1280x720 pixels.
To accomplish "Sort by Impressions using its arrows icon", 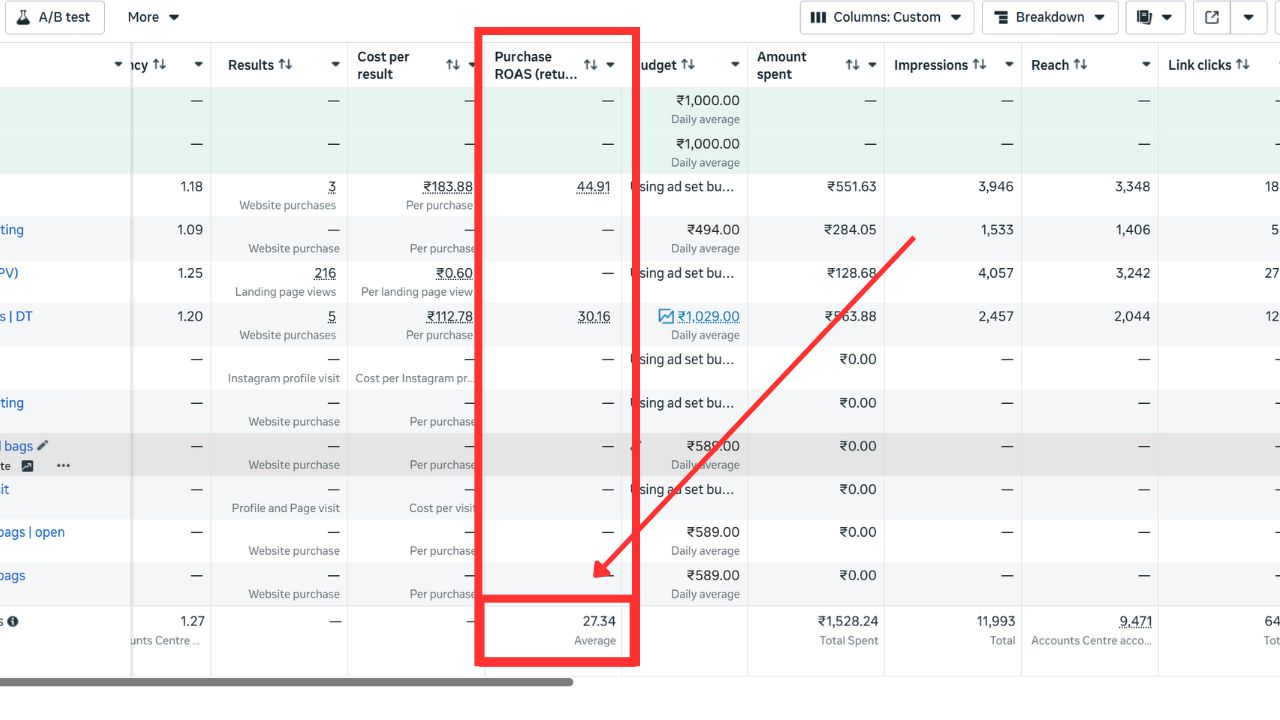I will click(979, 64).
